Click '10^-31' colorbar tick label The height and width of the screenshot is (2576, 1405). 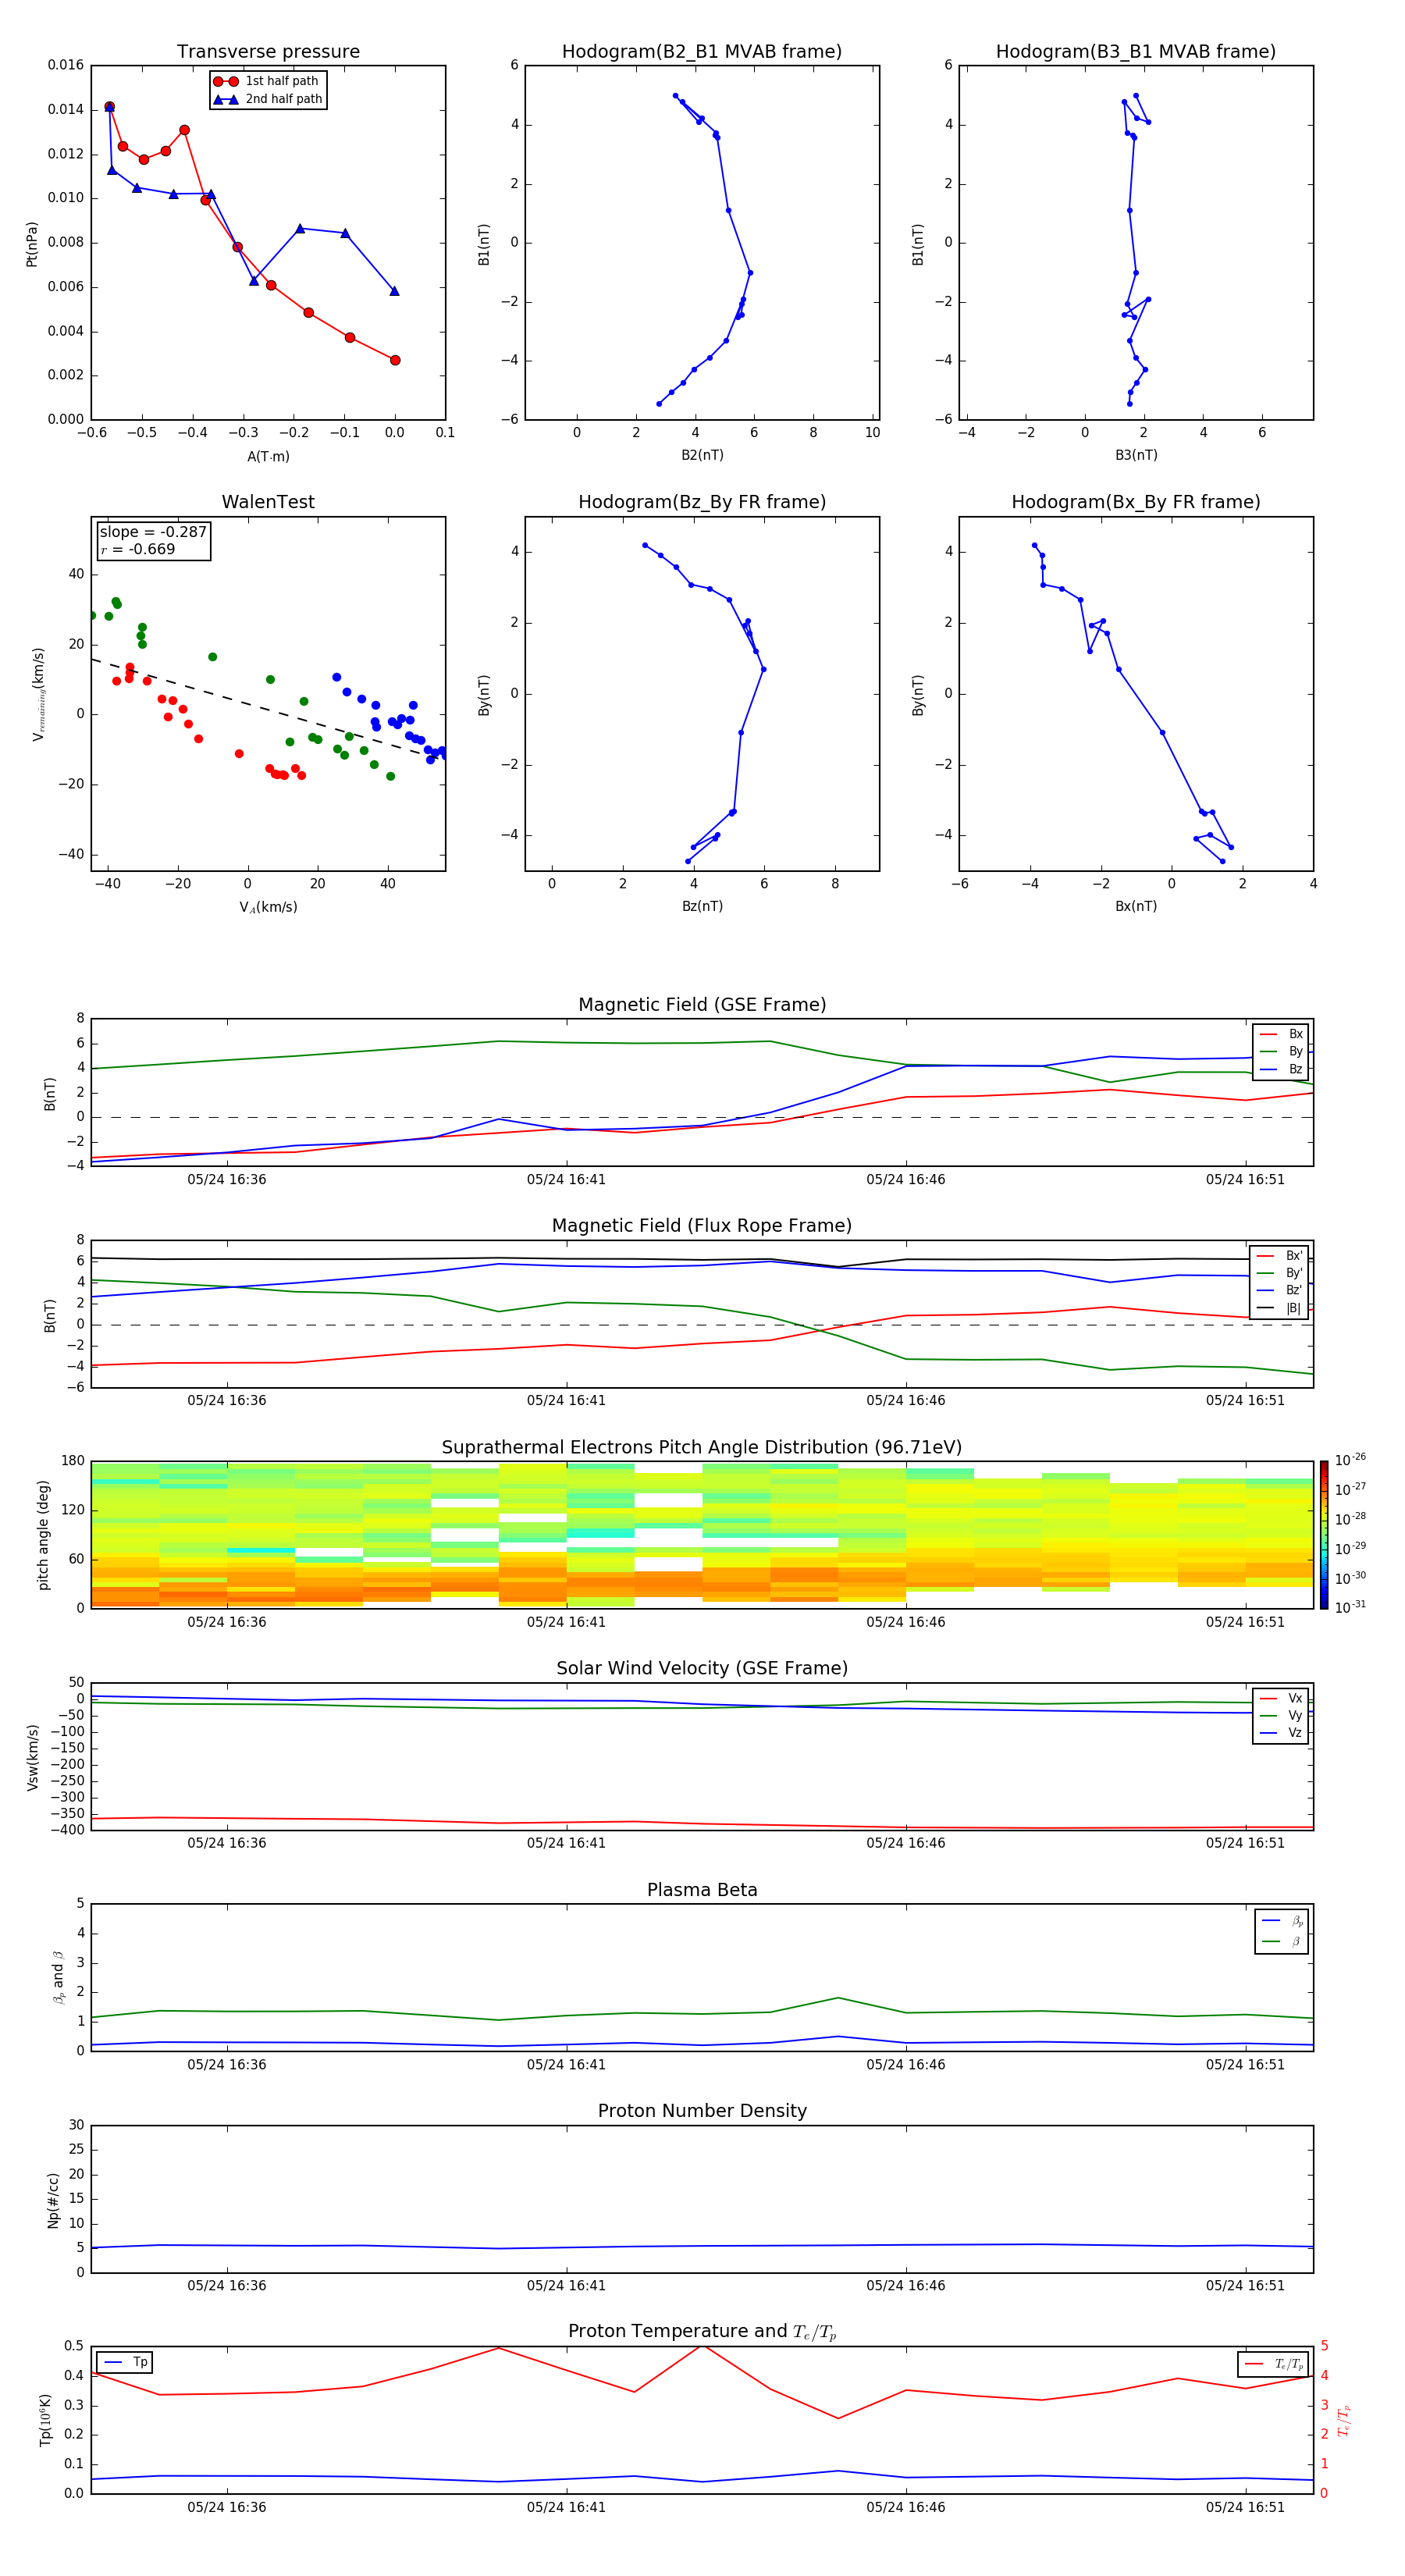coord(1350,1607)
